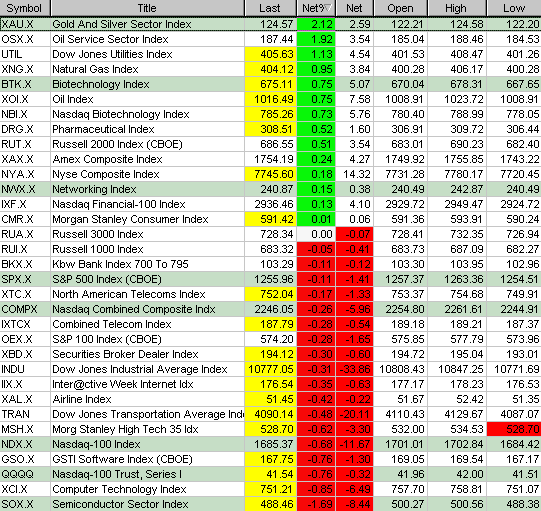Screen dimensions: 541x511
Task: Select the Airline Index row
Action: pyautogui.click(x=270, y=399)
